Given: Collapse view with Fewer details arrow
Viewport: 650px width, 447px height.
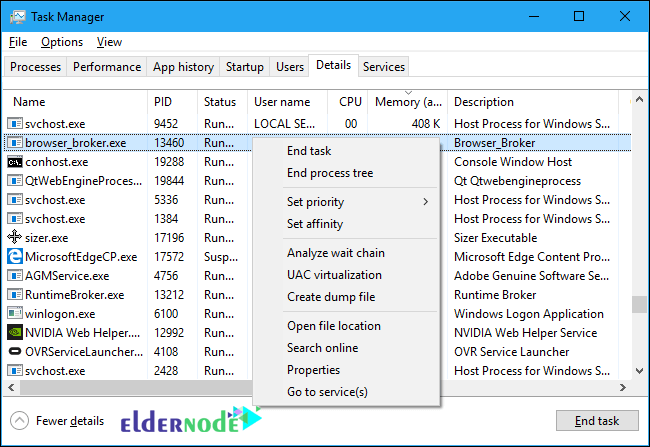Looking at the screenshot, I should point(19,421).
